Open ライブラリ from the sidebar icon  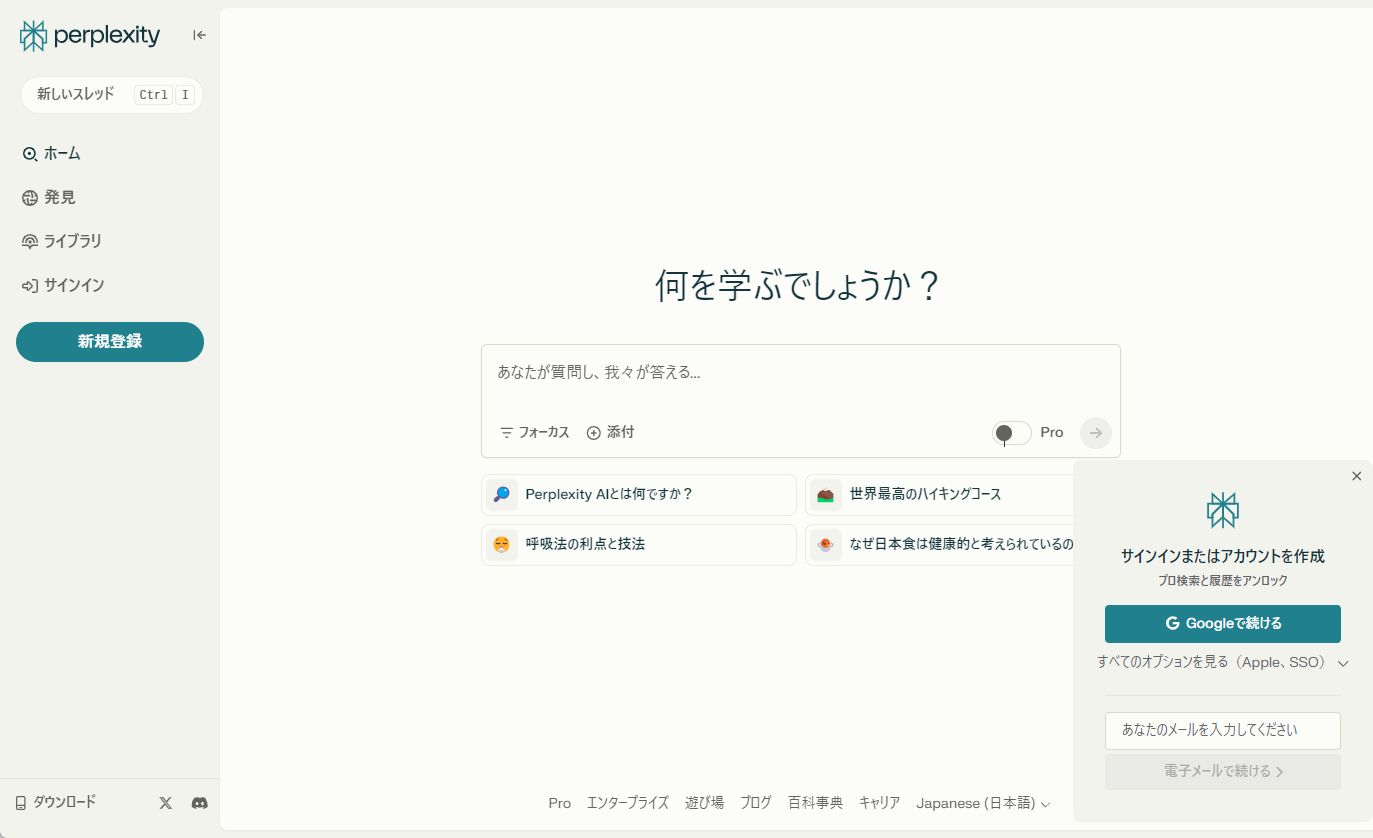click(x=29, y=241)
